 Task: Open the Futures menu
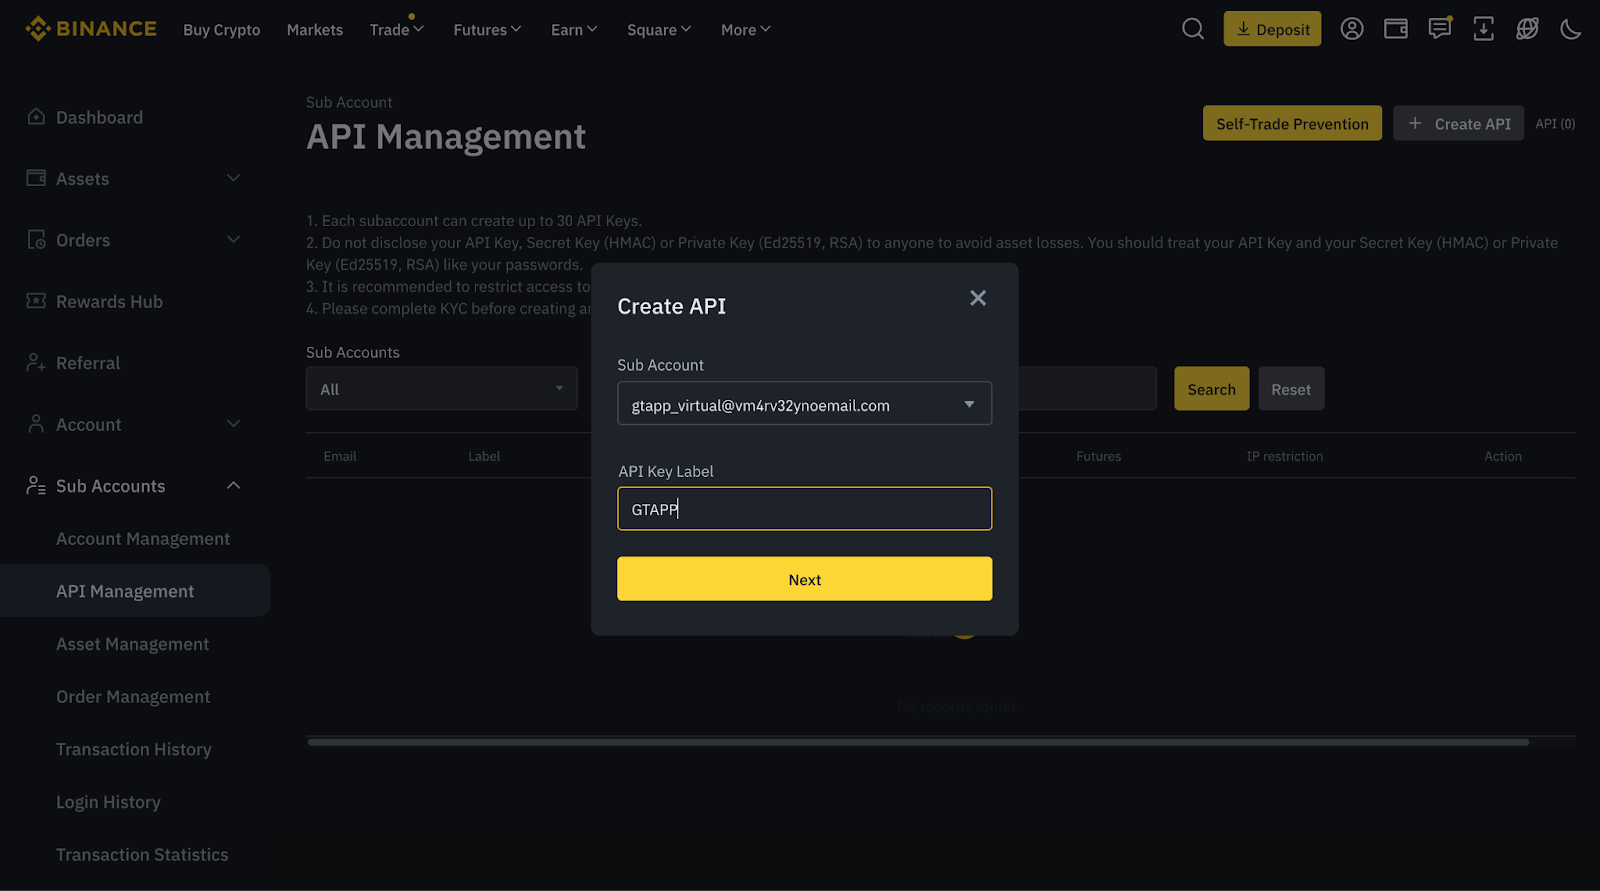click(487, 30)
